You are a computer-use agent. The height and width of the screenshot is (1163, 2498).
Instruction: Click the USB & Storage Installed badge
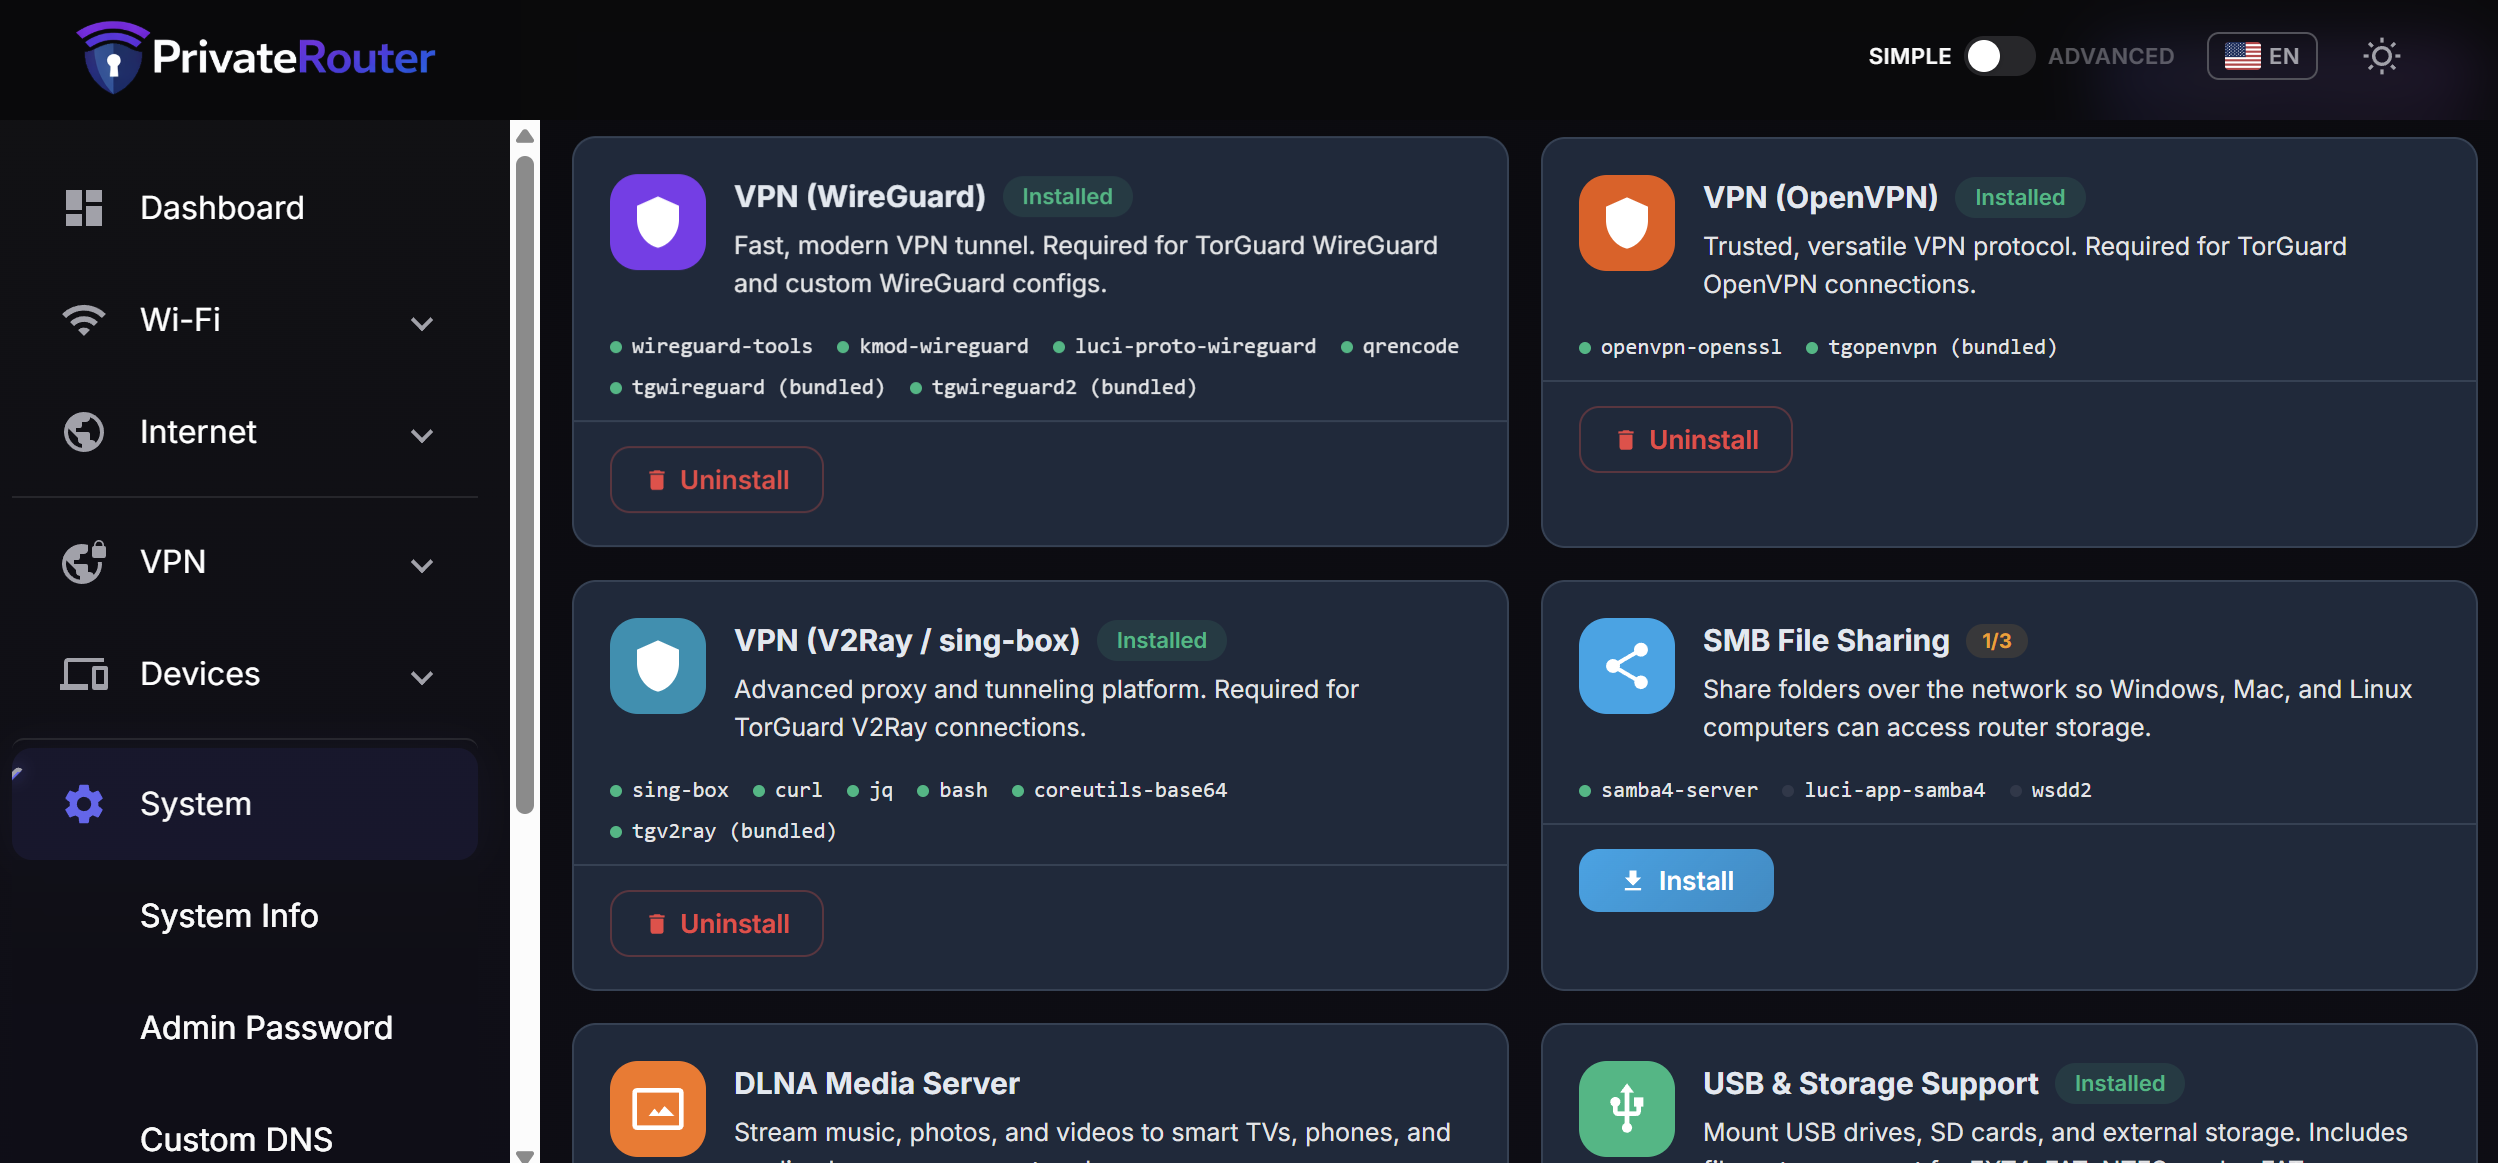tap(2119, 1084)
